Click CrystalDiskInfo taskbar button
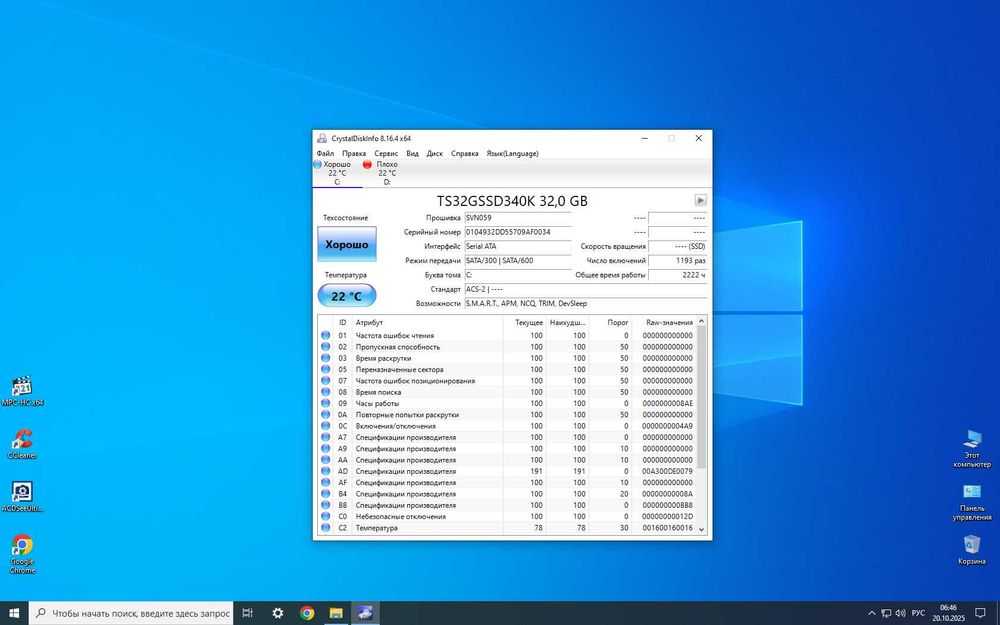 [x=365, y=613]
